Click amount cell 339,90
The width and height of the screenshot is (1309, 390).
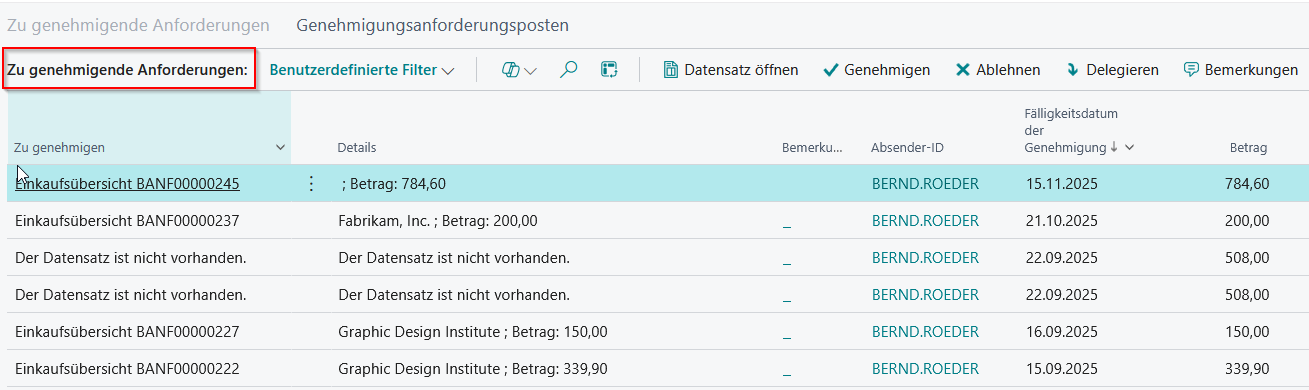1247,368
